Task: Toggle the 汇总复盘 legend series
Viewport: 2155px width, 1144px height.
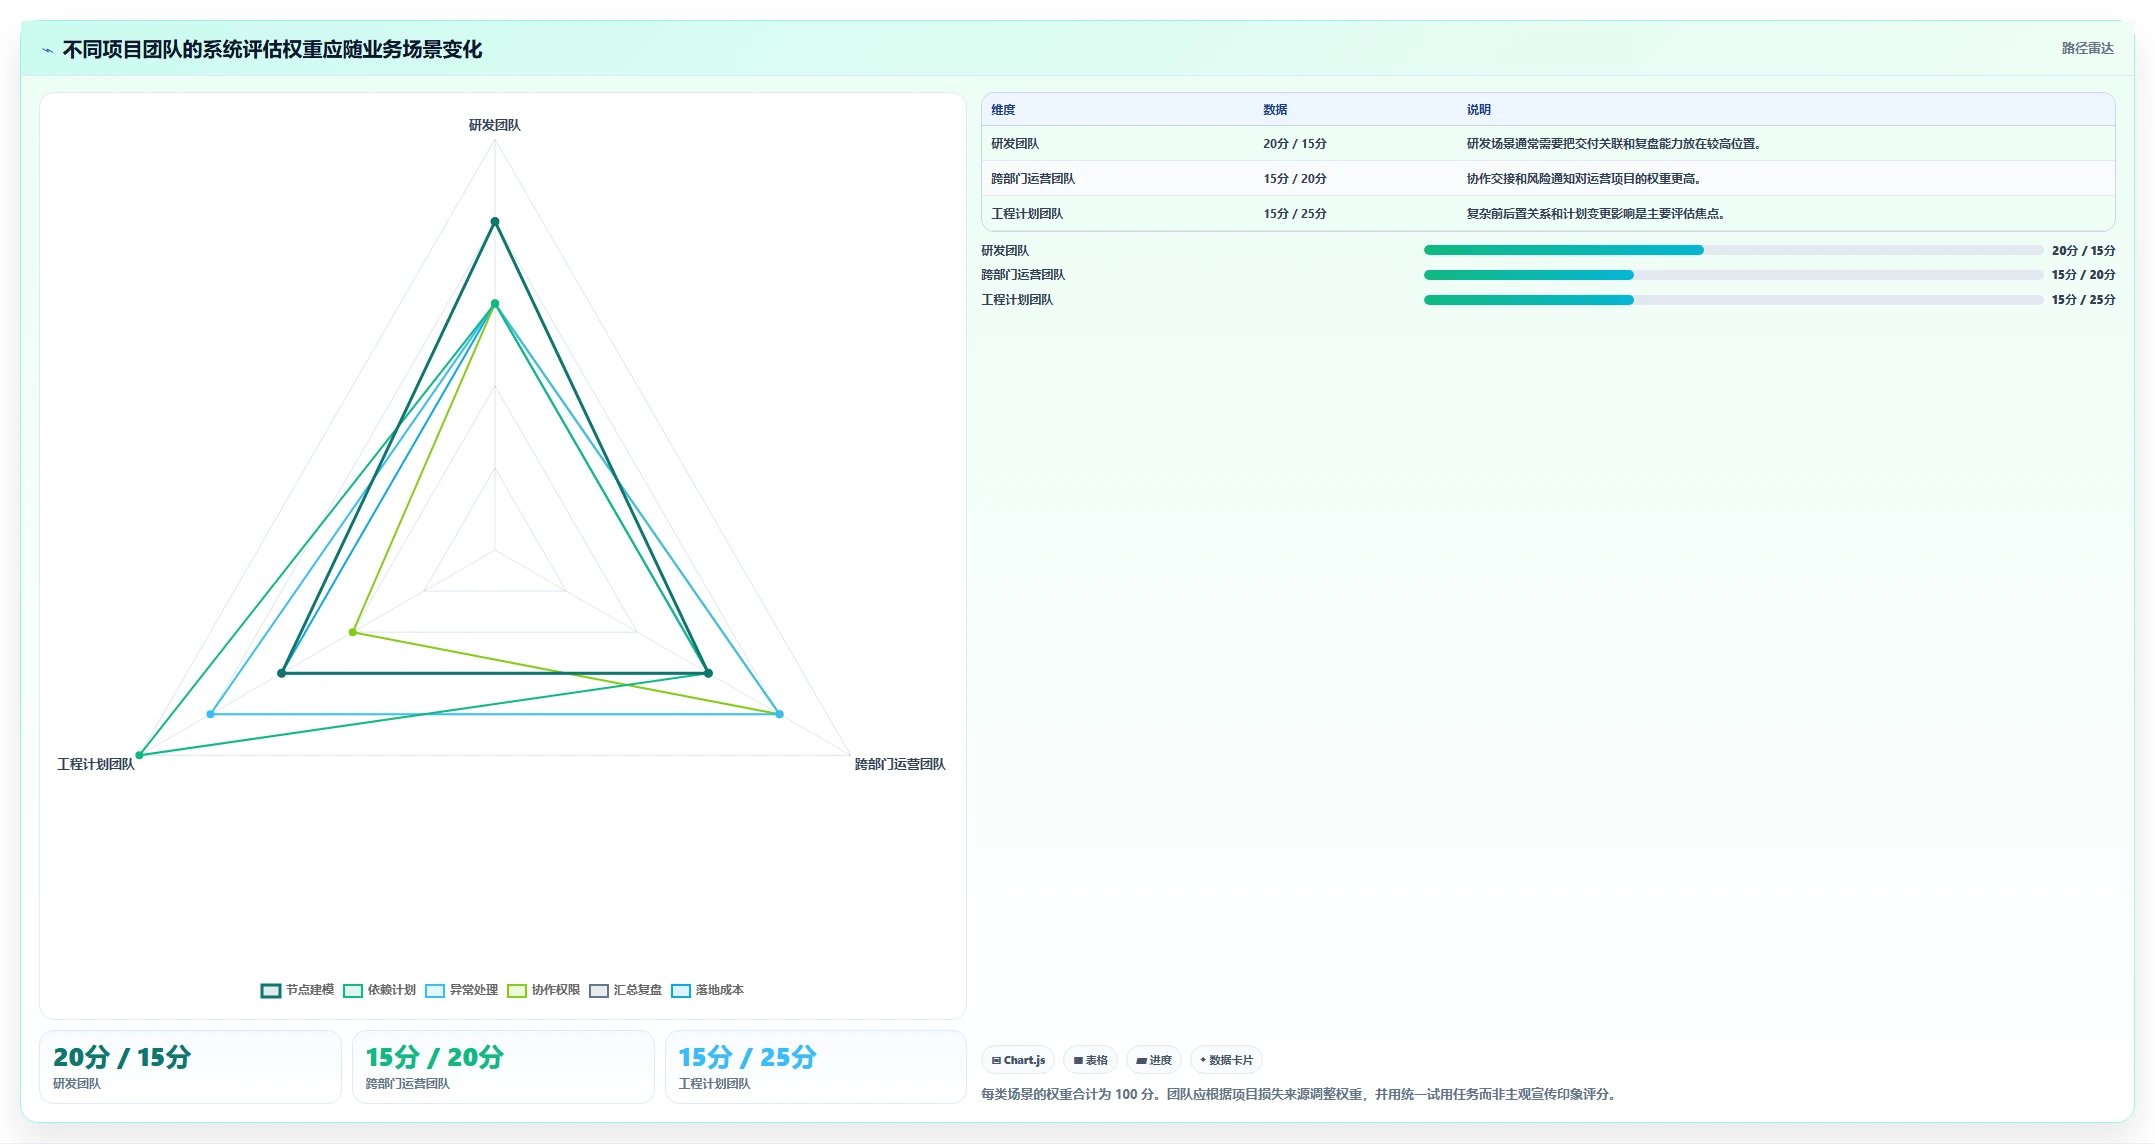Action: point(625,990)
